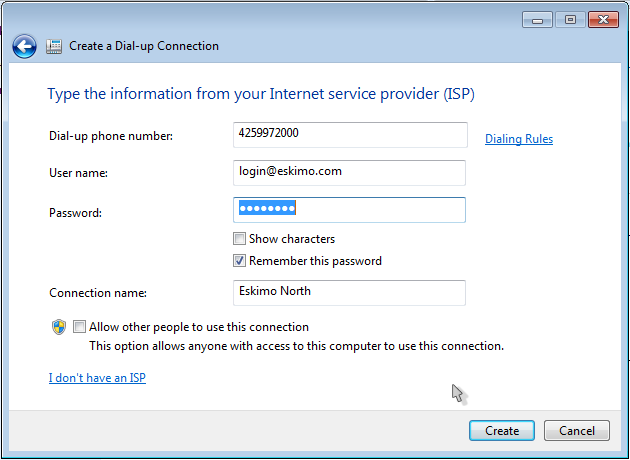
Task: Focus the Dial-up phone number field
Action: click(350, 135)
